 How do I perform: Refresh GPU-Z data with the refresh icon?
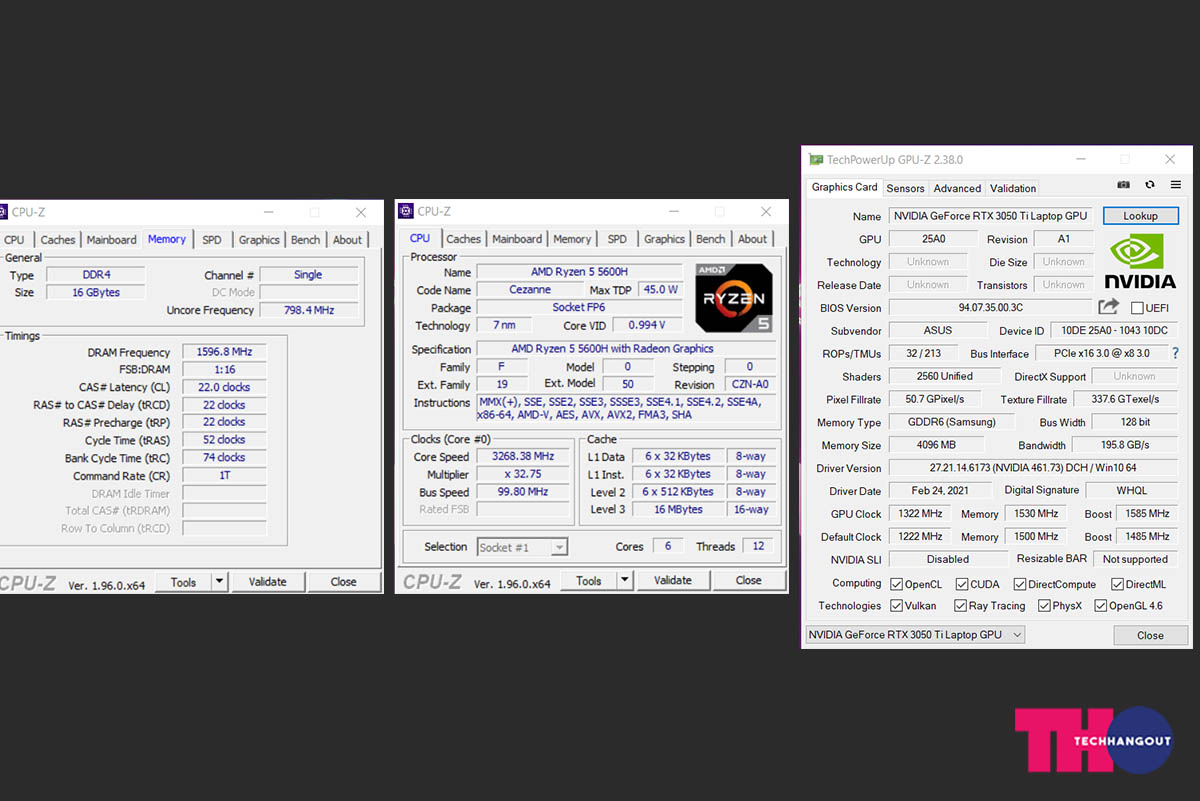[1150, 185]
